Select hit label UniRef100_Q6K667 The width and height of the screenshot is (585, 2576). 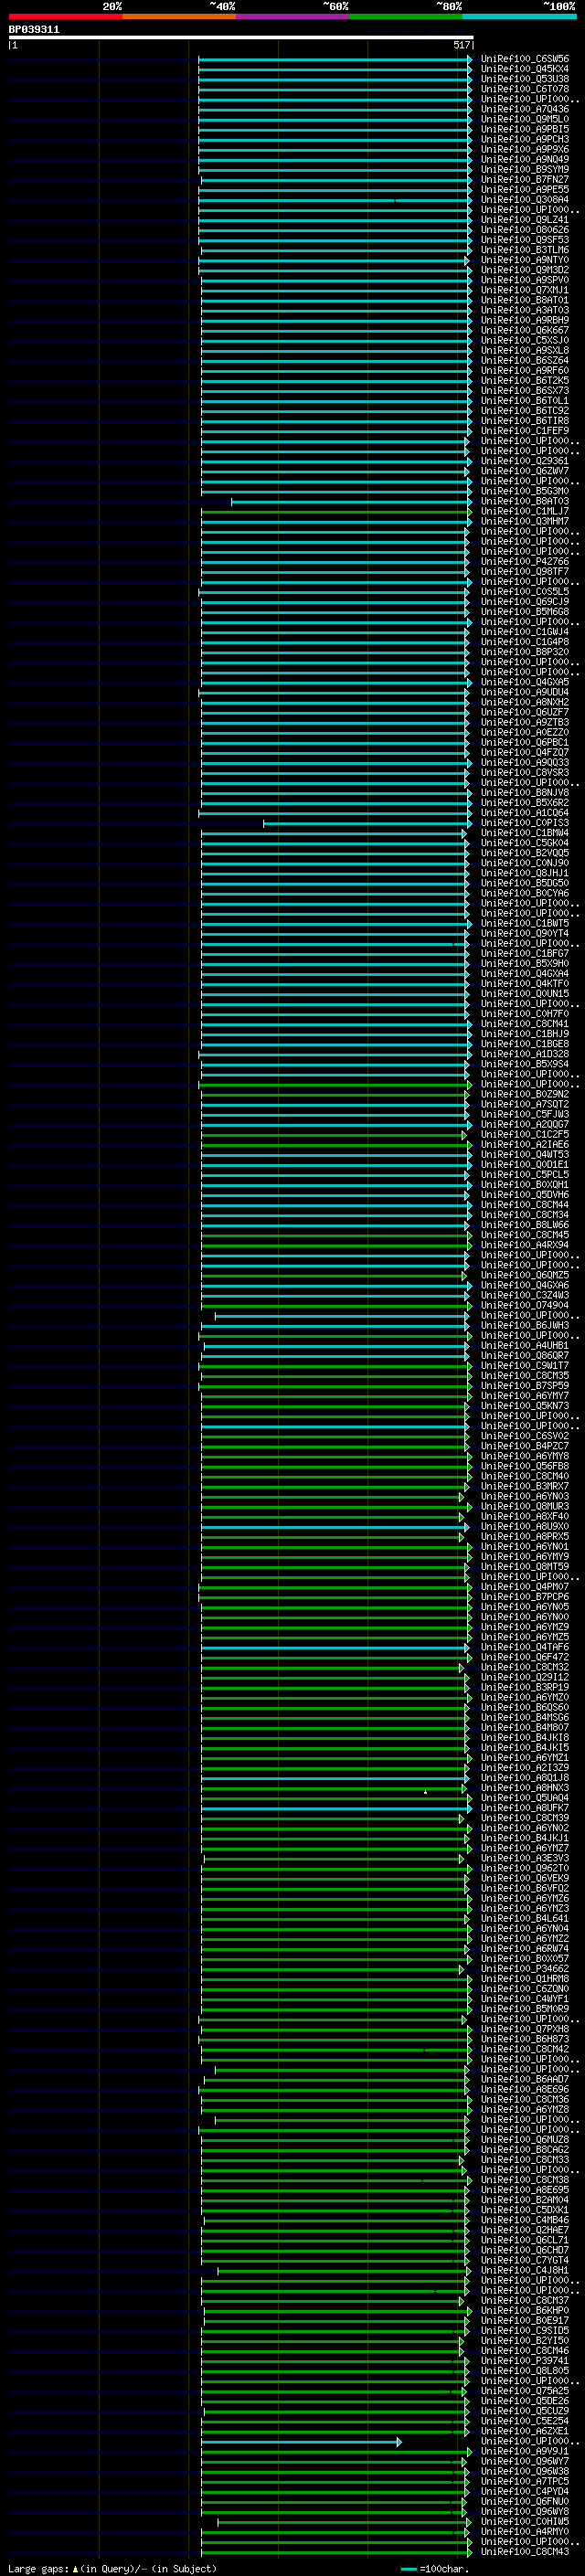pyautogui.click(x=525, y=330)
